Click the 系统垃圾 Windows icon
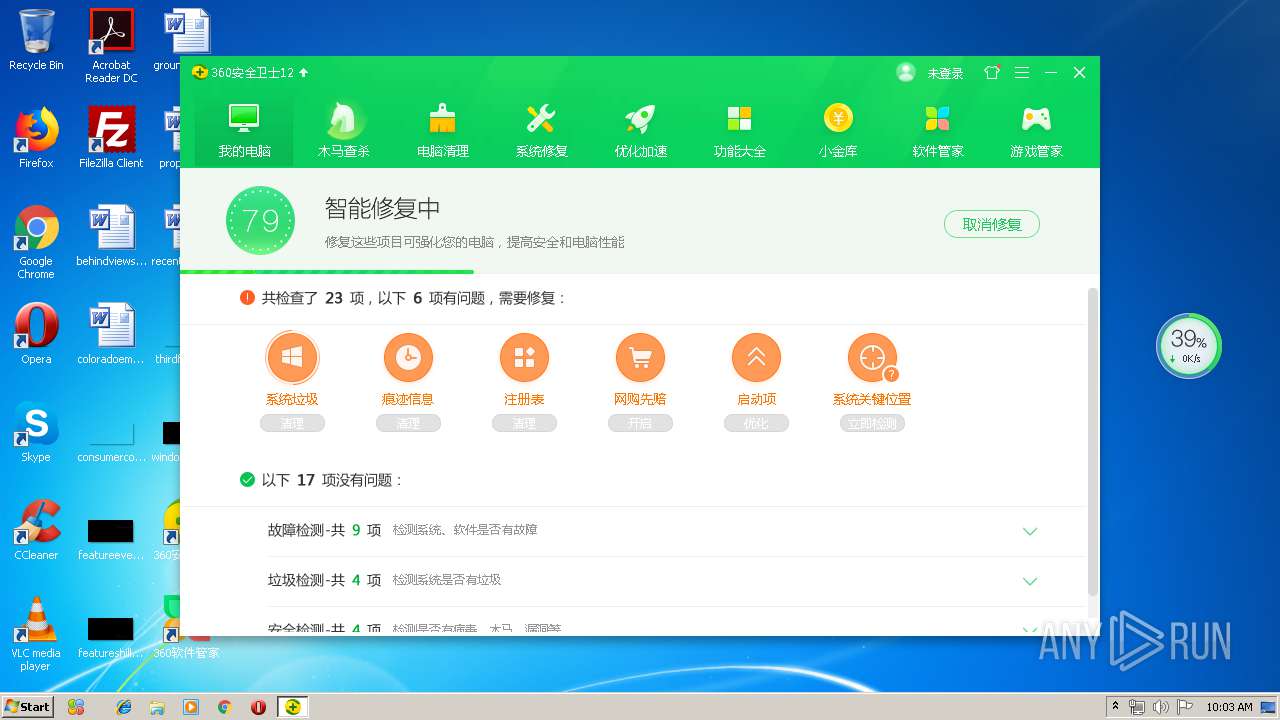 point(292,358)
